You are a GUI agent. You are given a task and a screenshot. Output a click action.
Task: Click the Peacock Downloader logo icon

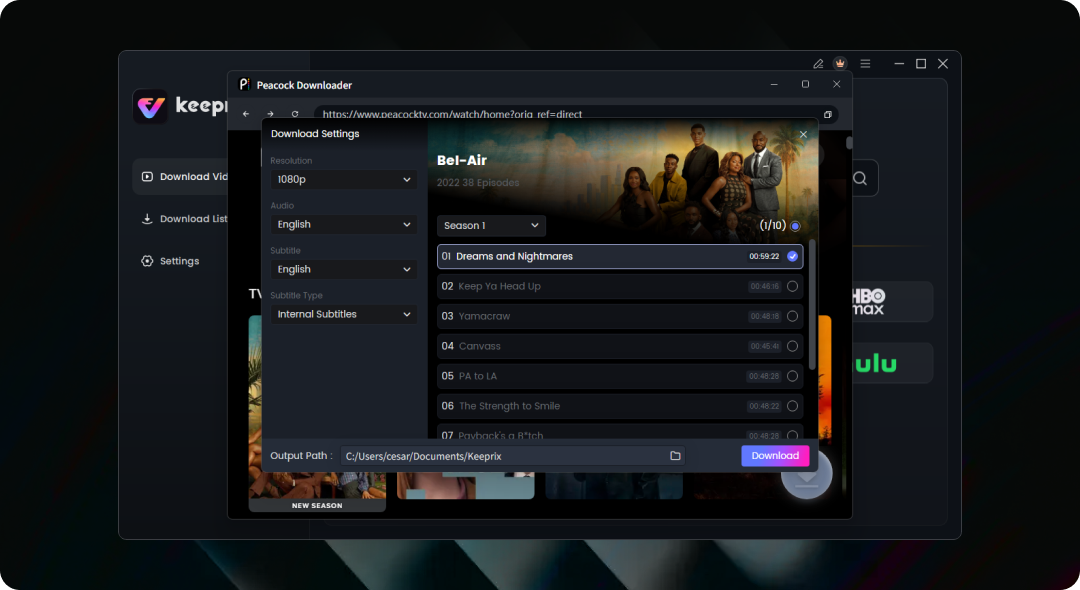(x=244, y=84)
